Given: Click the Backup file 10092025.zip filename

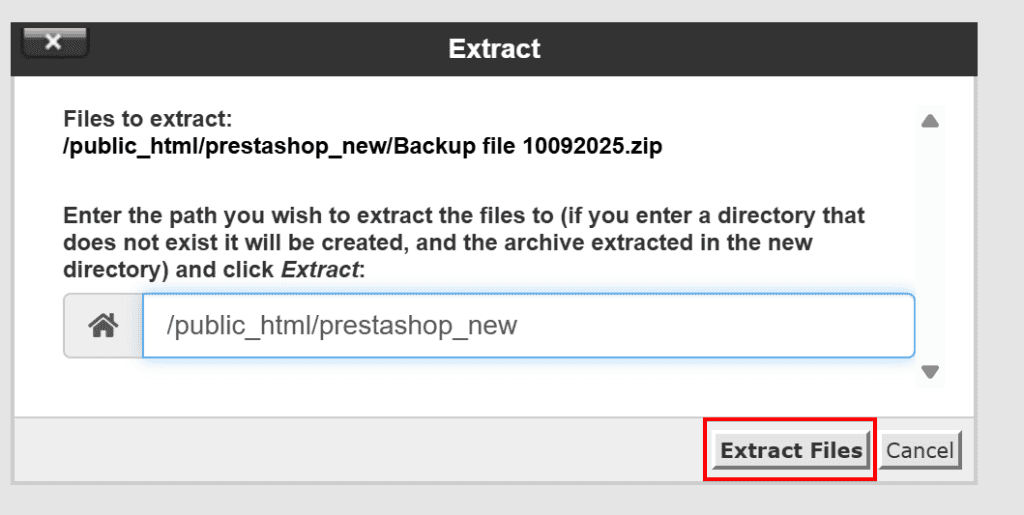Looking at the screenshot, I should (528, 146).
